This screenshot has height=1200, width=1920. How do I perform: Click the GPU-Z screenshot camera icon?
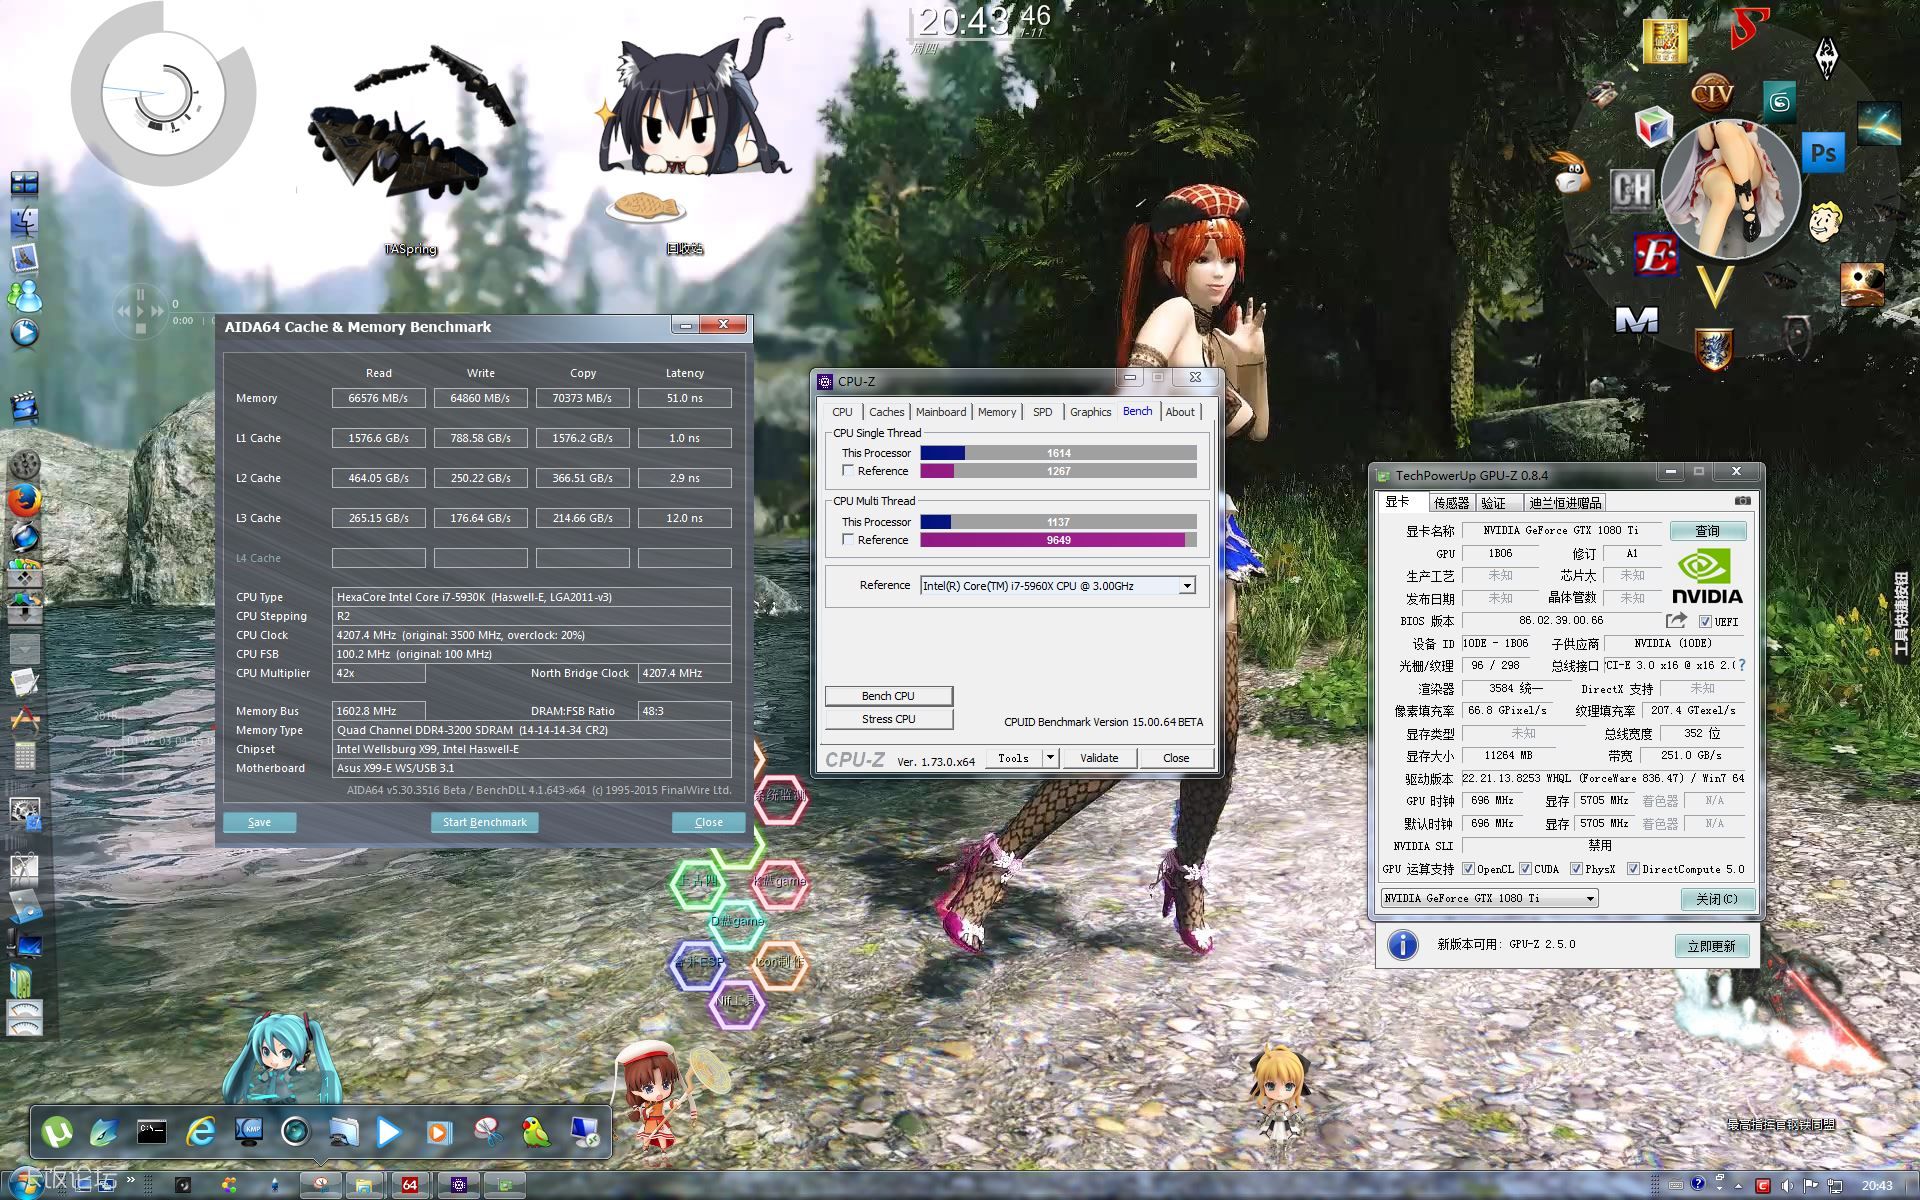point(1742,501)
